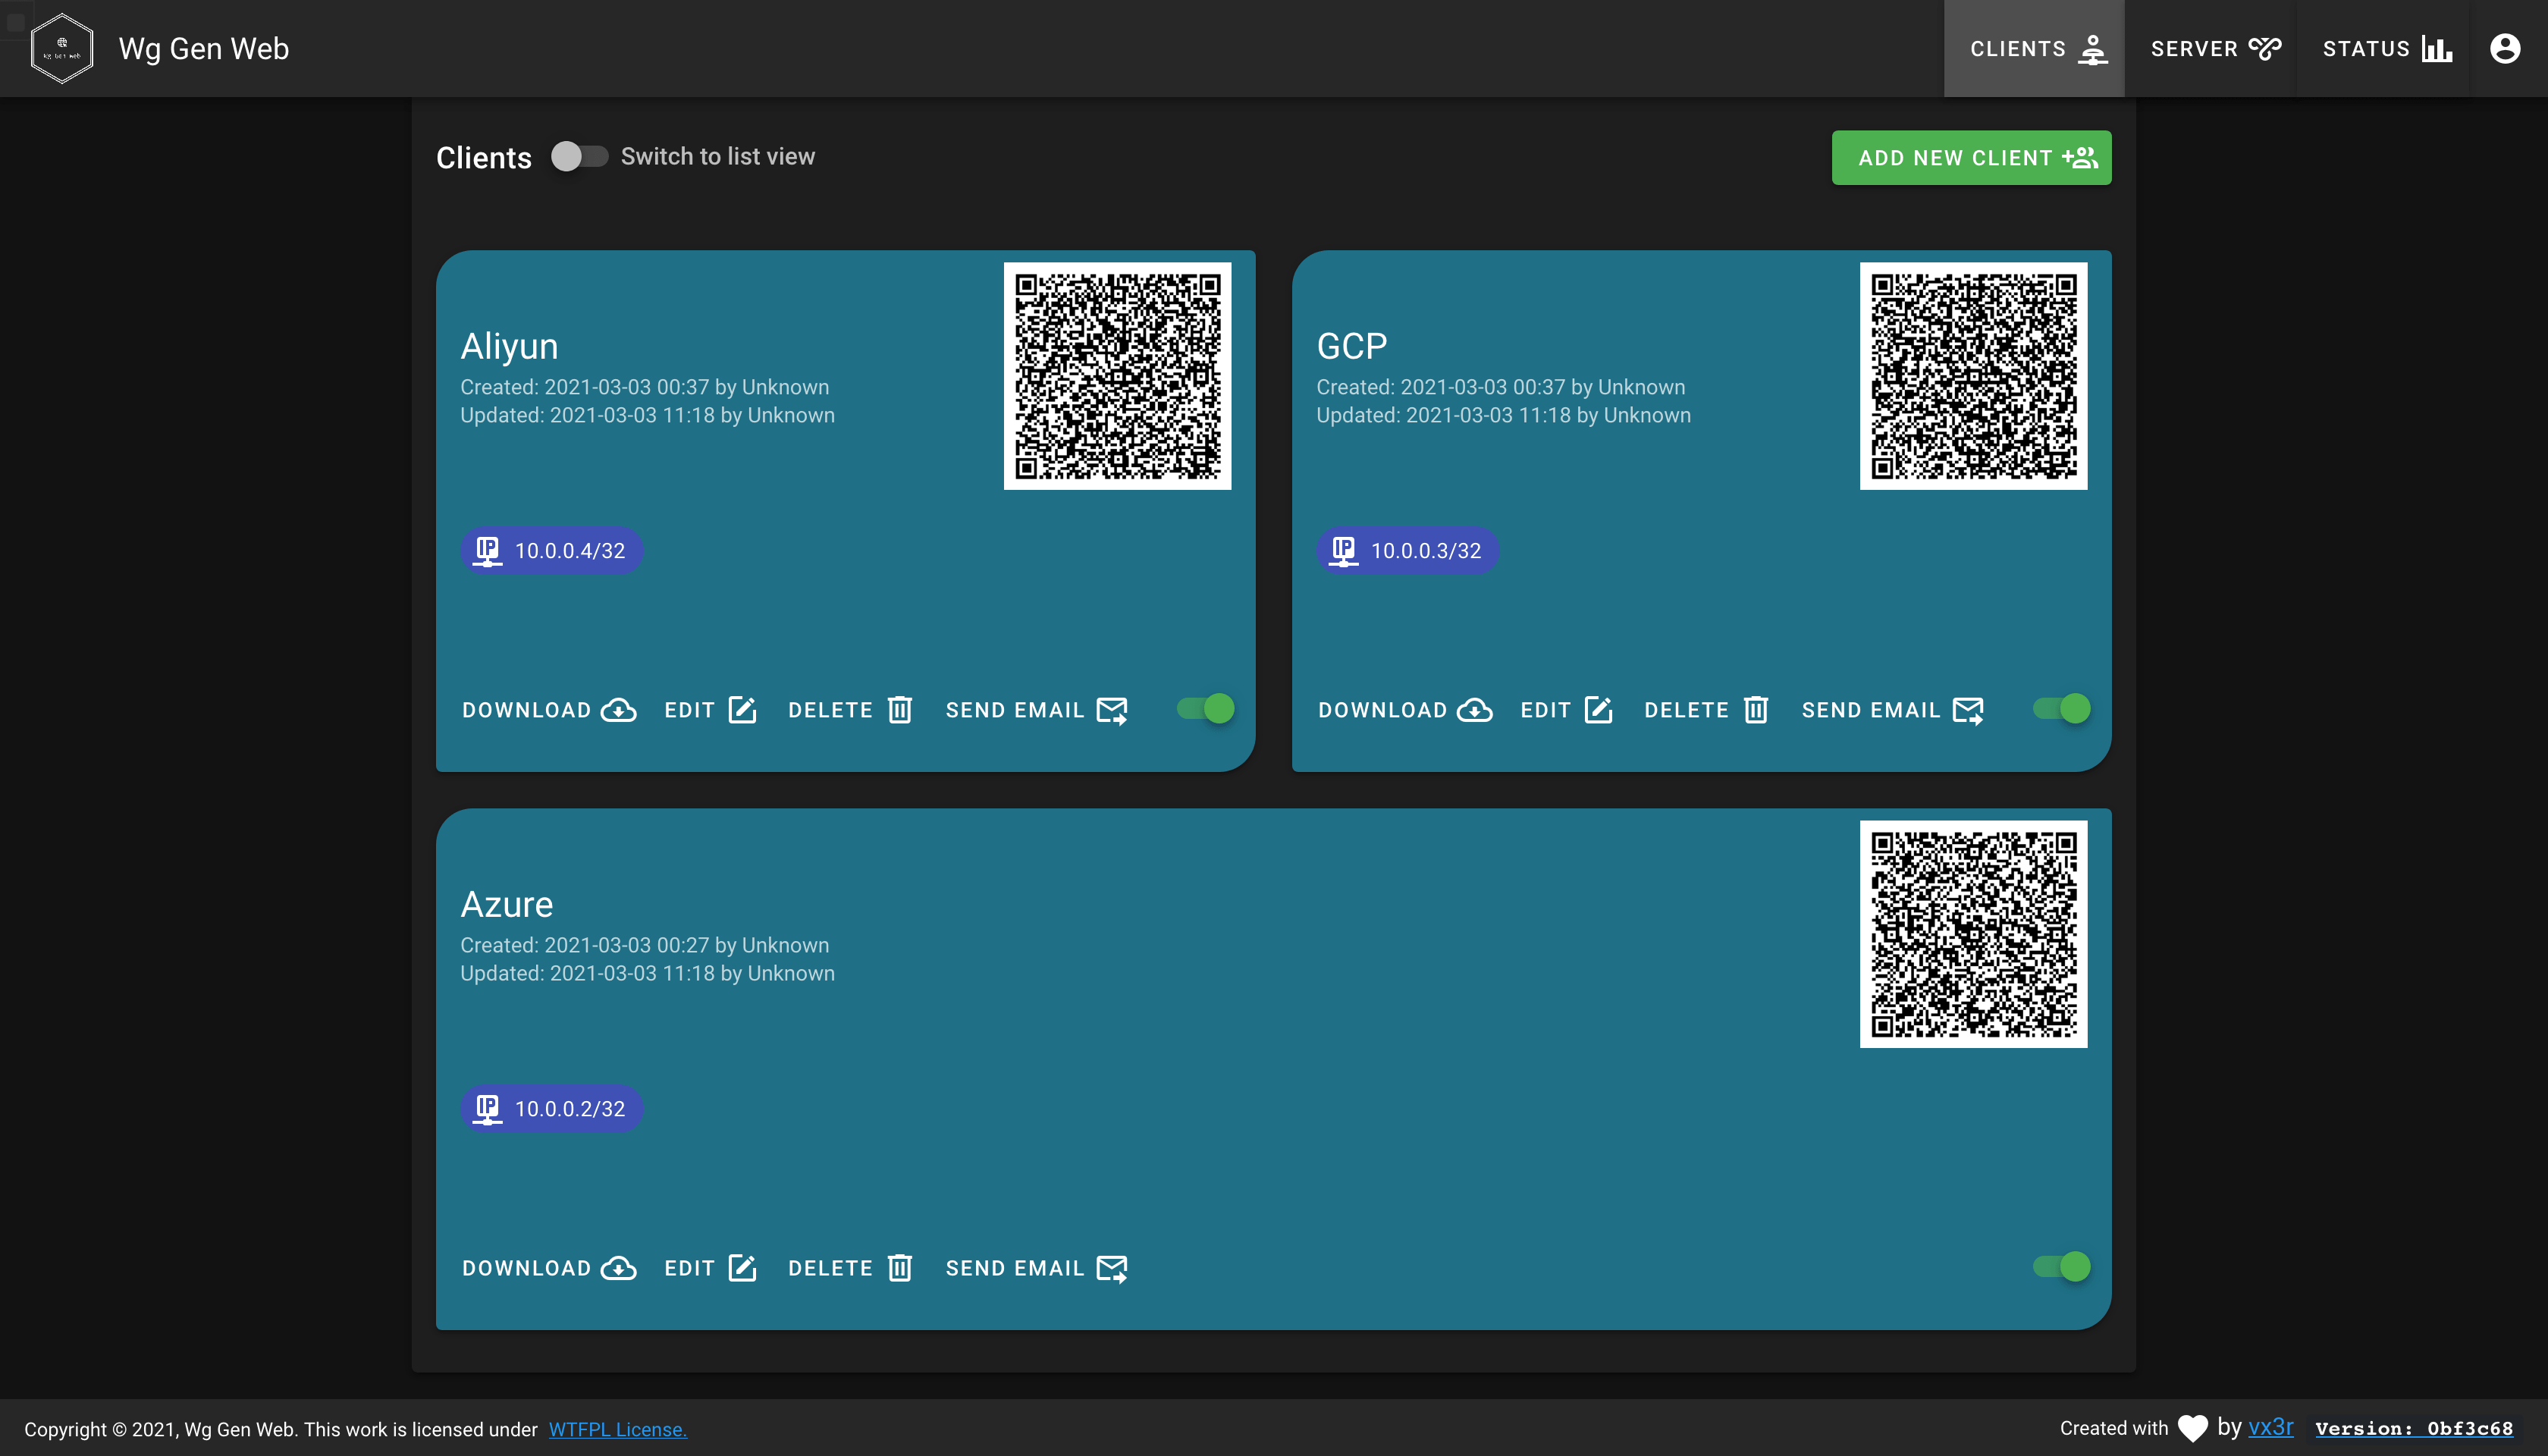The width and height of the screenshot is (2548, 1456).
Task: Click the Azure QR code image
Action: pos(1972,934)
